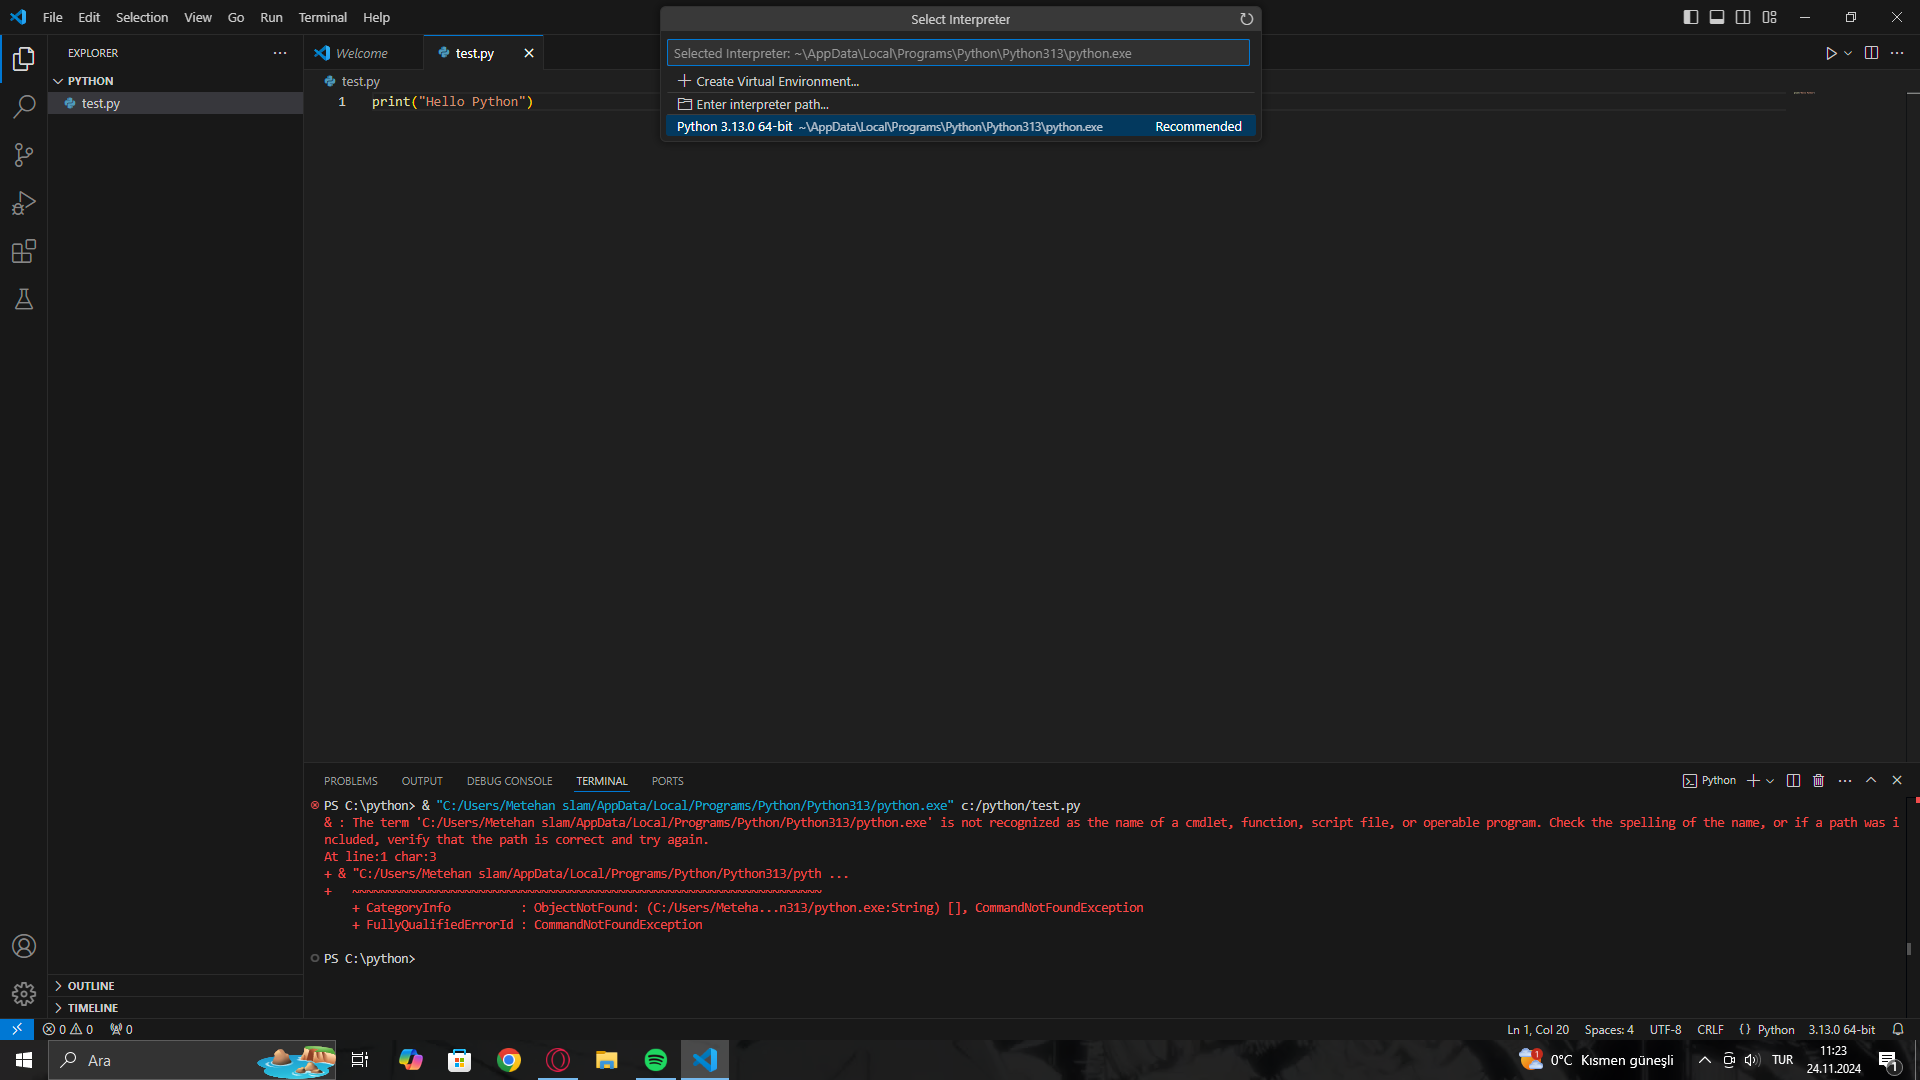Viewport: 1920px width, 1080px height.
Task: Toggle the secondary side bar layout button
Action: click(x=1743, y=17)
